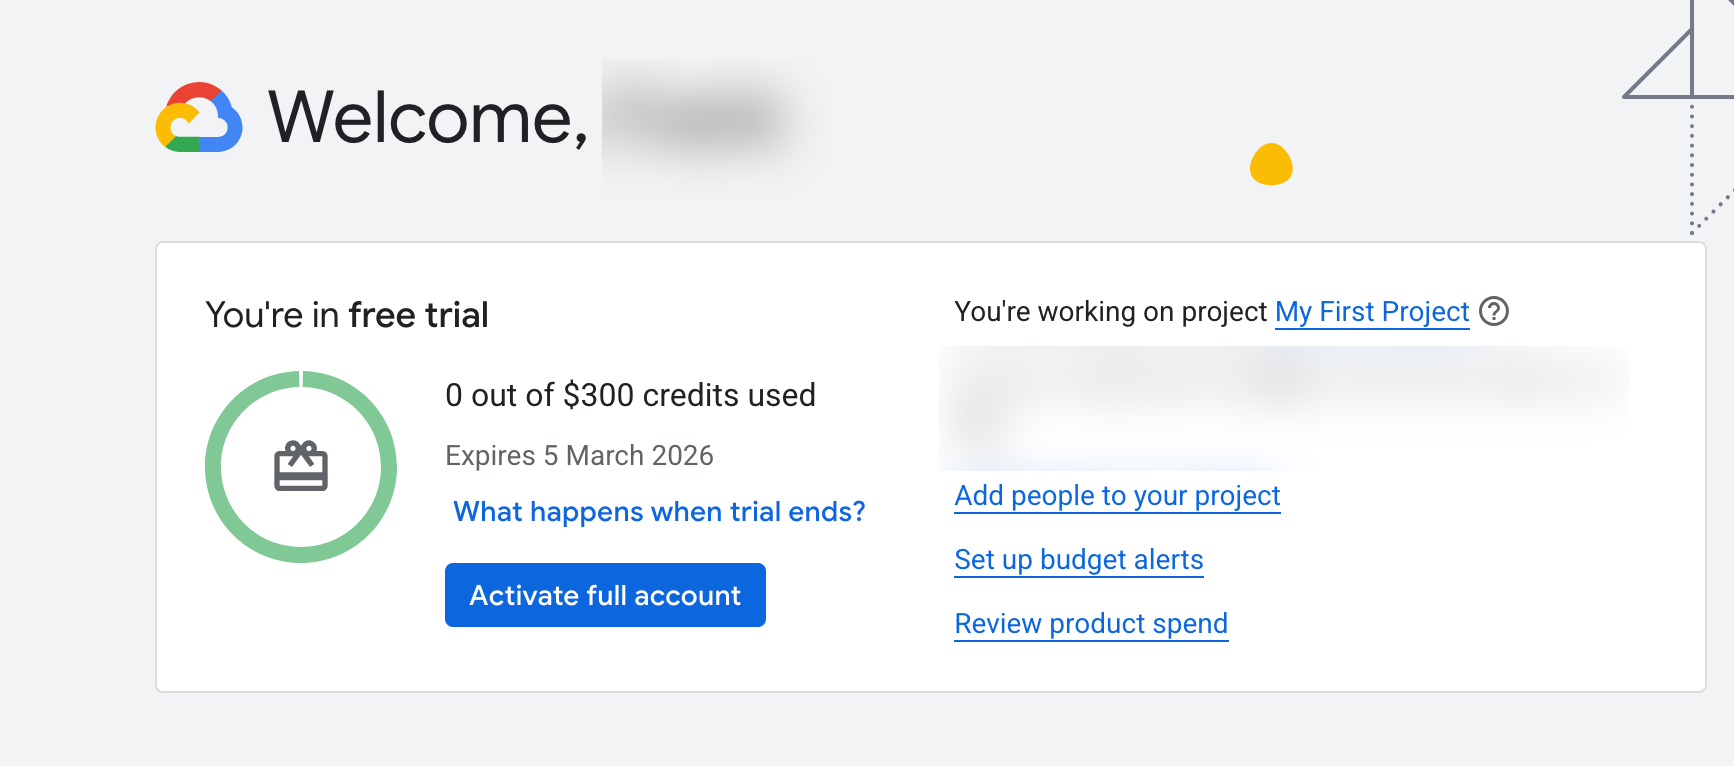1734x766 pixels.
Task: Activate full account
Action: (x=604, y=595)
